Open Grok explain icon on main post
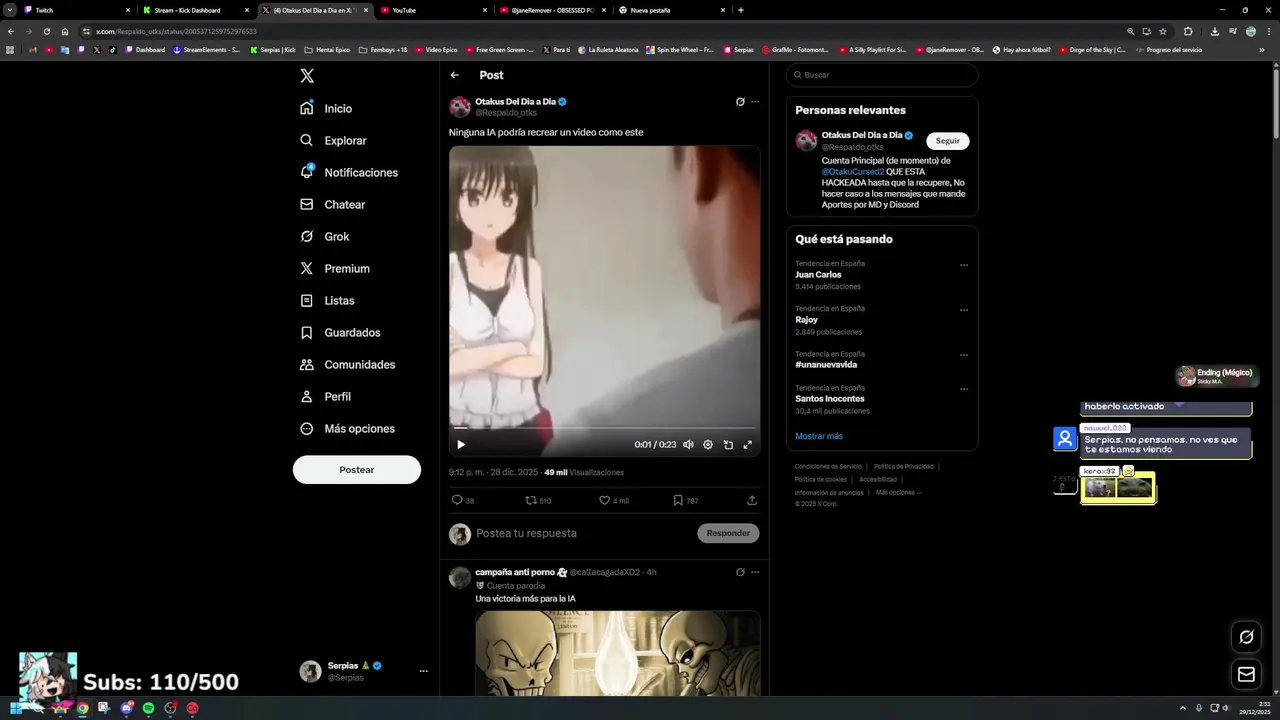The width and height of the screenshot is (1280, 720). 740,102
